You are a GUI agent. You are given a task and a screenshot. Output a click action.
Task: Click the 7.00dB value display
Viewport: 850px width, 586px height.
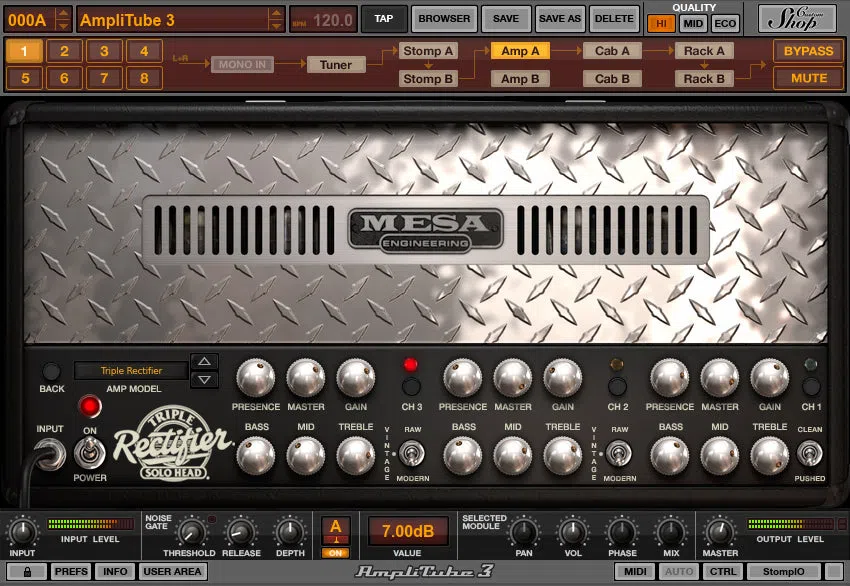[408, 531]
